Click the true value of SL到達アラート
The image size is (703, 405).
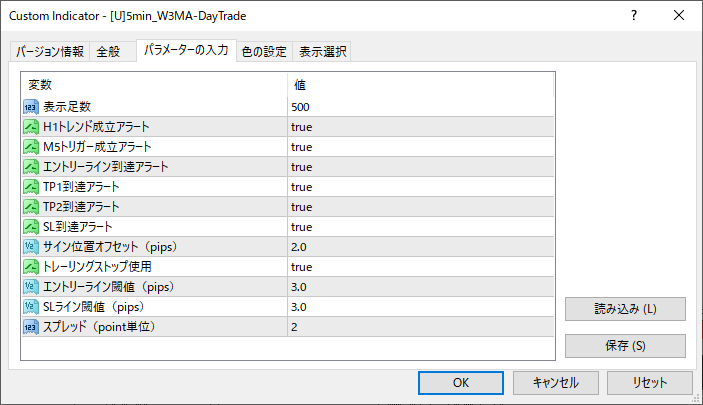point(302,227)
